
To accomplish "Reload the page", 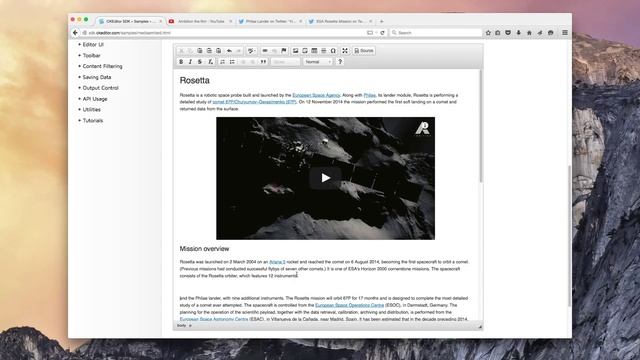I will (382, 33).
